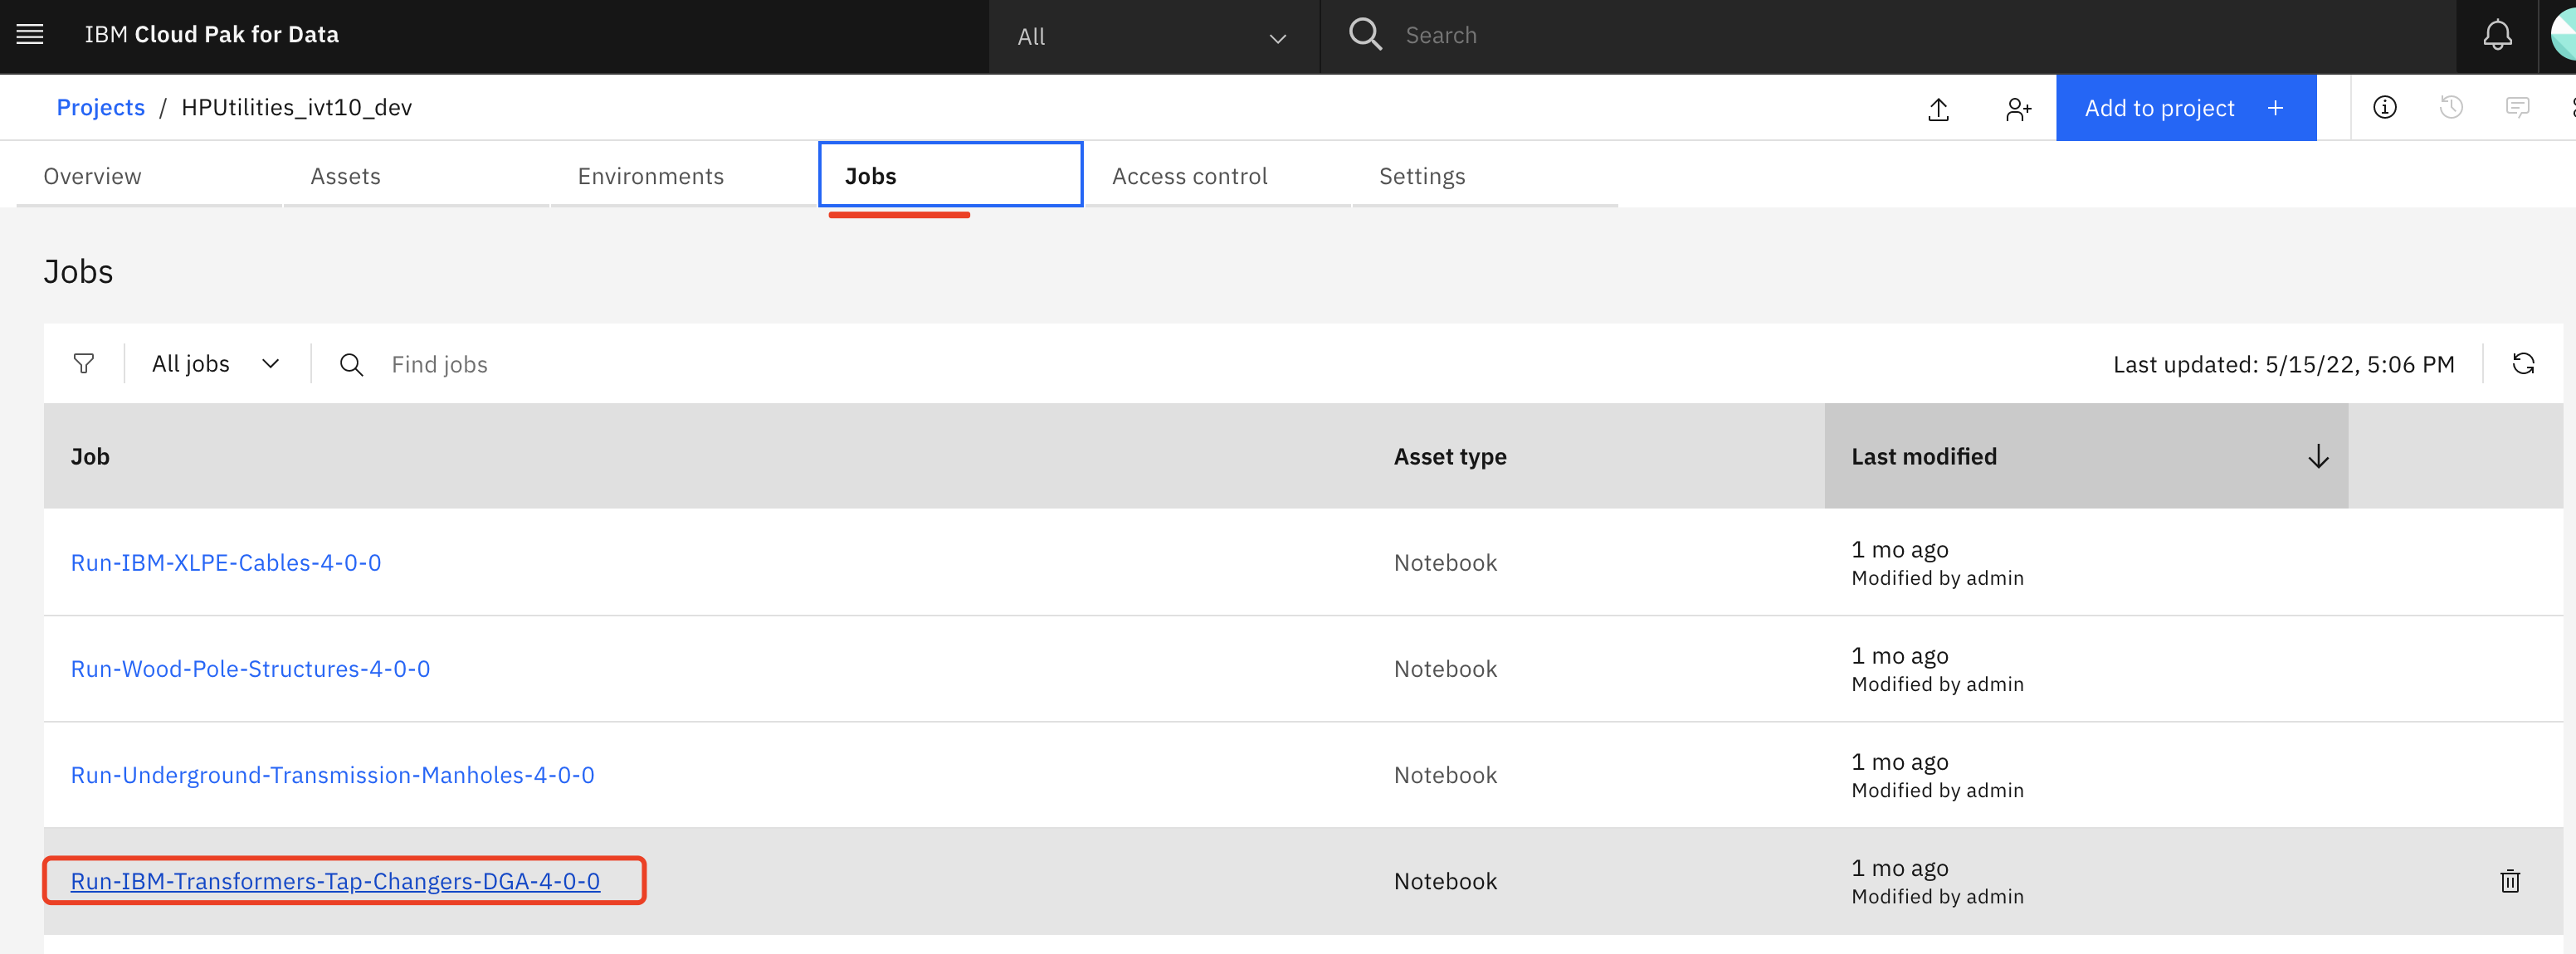This screenshot has height=954, width=2576.
Task: Click the Jobs page heading
Action: click(78, 272)
